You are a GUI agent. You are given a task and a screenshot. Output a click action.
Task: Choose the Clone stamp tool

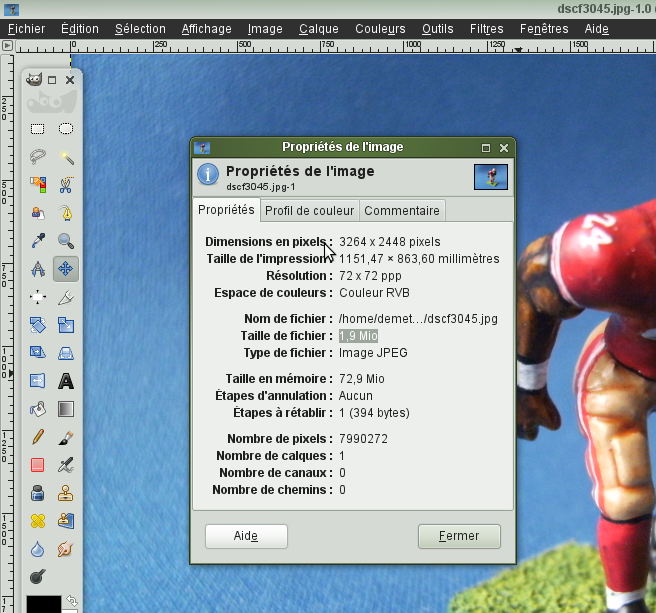[66, 493]
